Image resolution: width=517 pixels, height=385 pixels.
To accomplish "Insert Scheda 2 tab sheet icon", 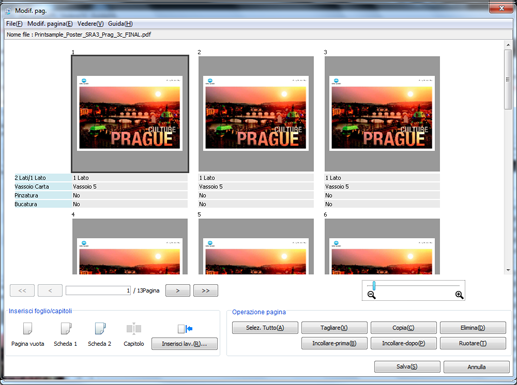I will point(100,328).
